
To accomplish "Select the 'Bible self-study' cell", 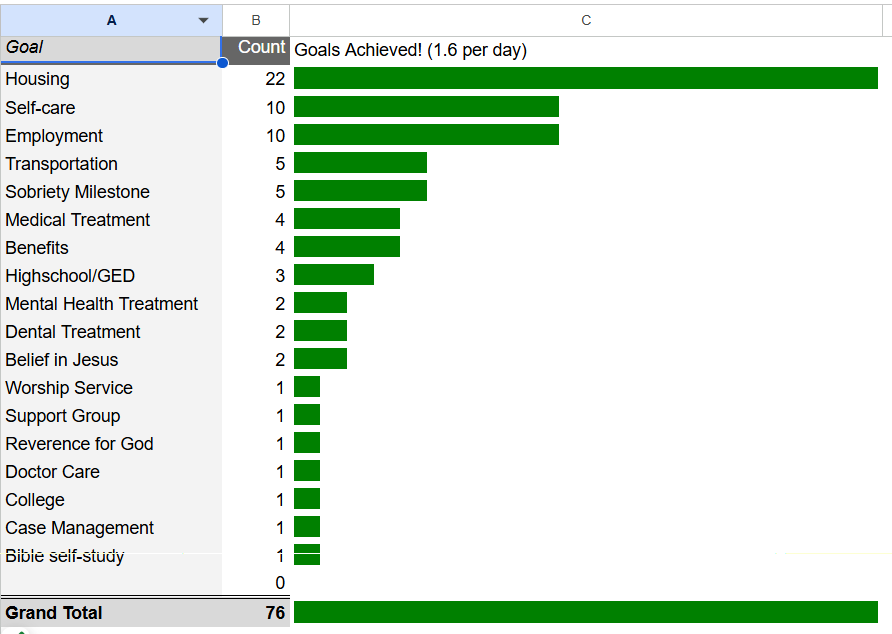I will pyautogui.click(x=111, y=555).
